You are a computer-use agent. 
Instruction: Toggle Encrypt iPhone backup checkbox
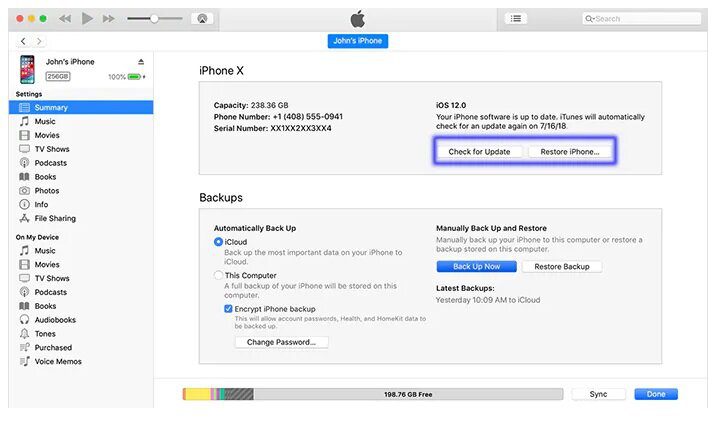click(228, 309)
